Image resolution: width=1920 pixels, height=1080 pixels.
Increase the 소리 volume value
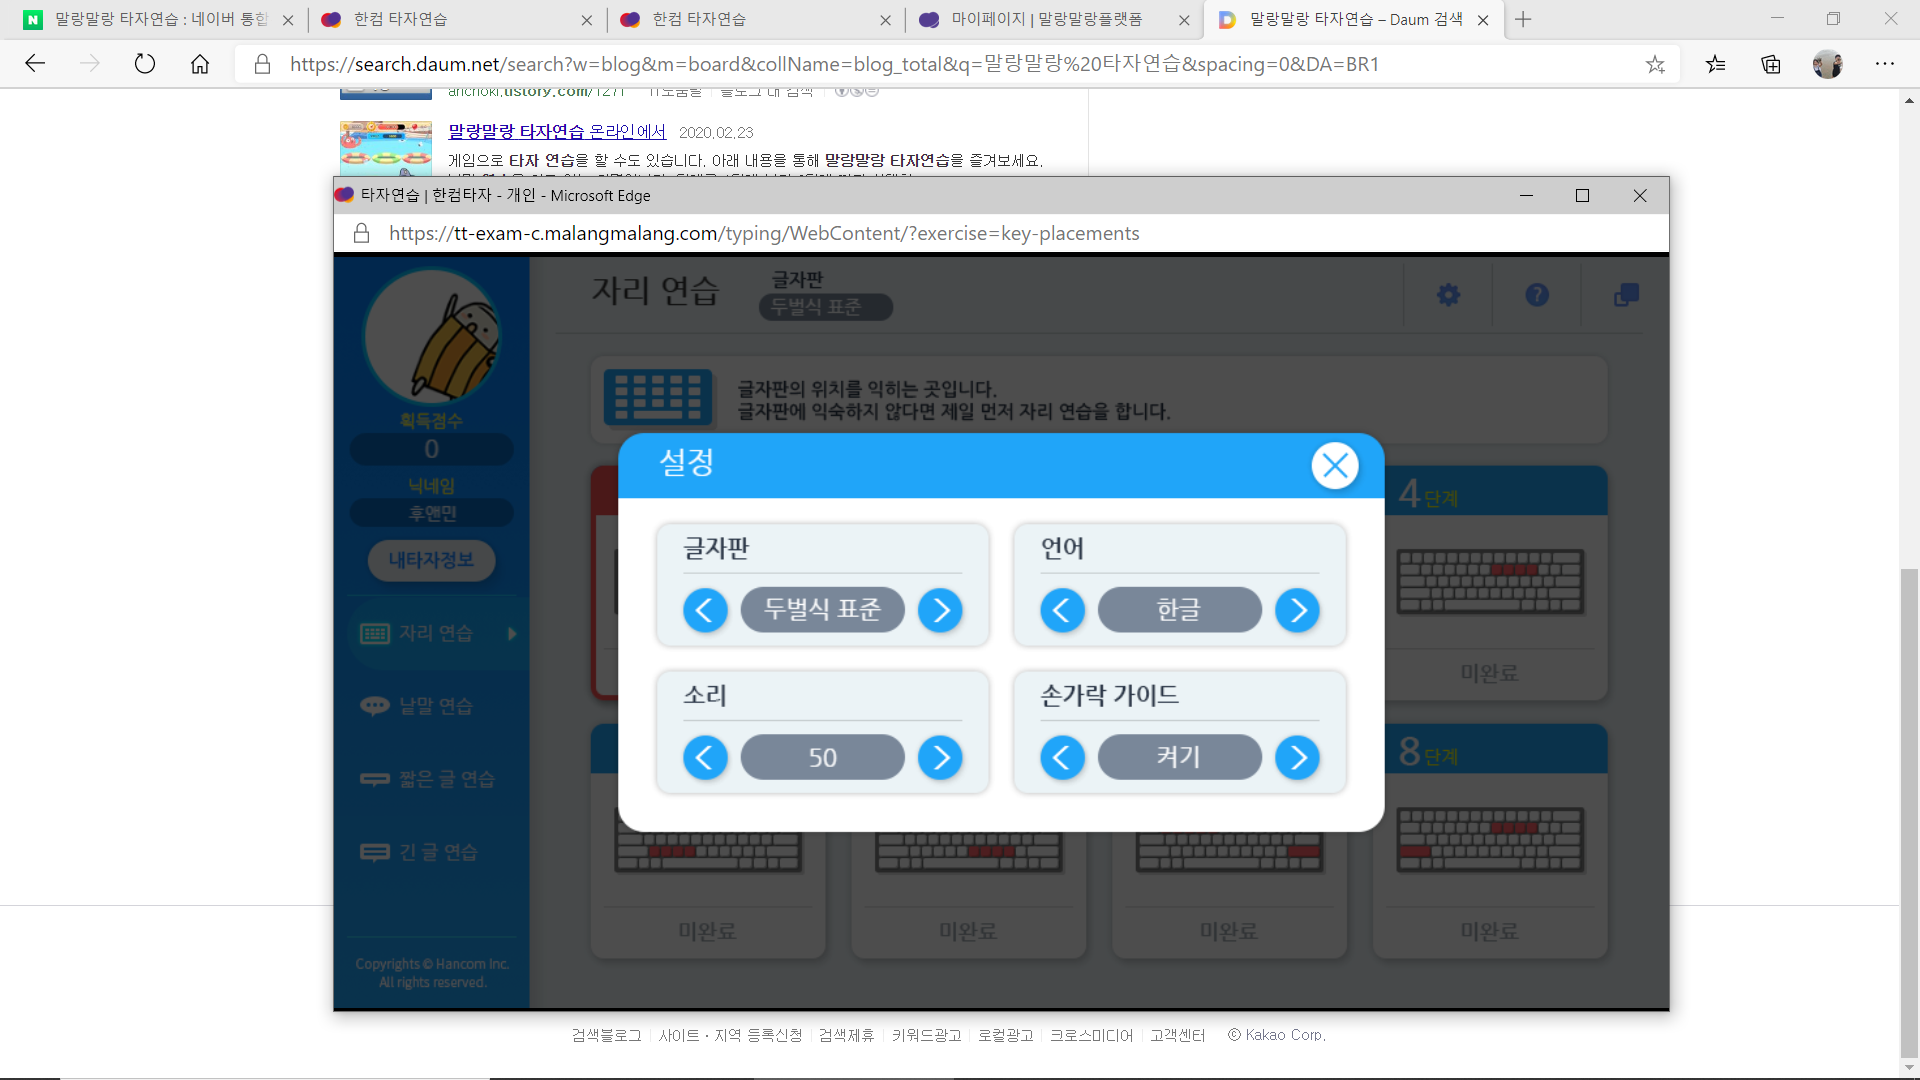tap(940, 758)
